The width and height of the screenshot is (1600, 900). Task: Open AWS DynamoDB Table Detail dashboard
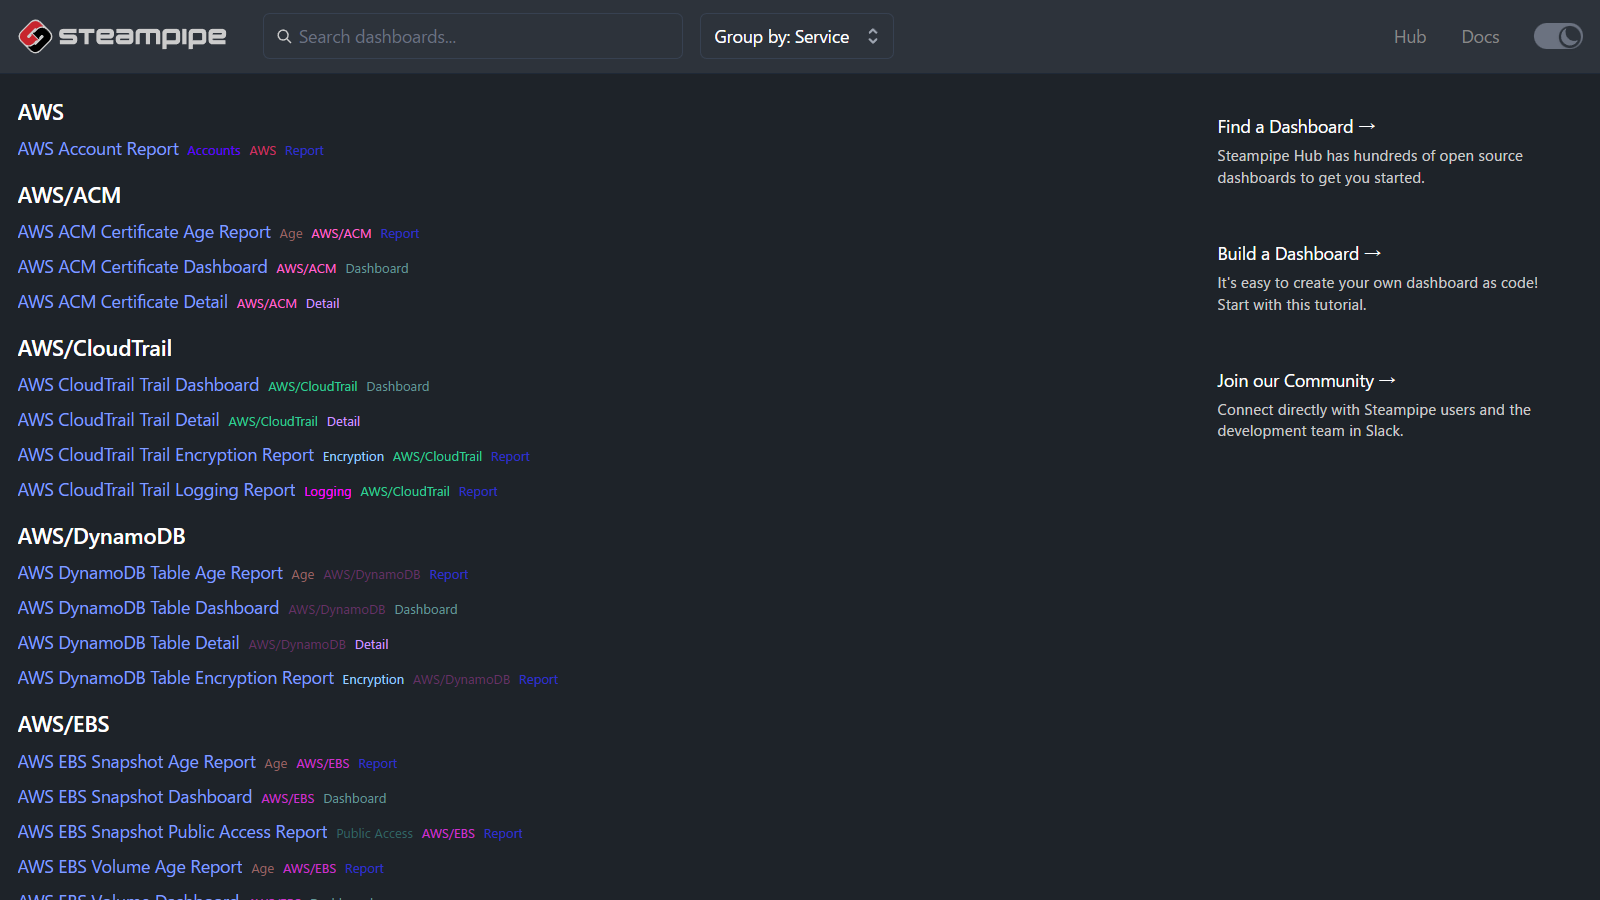coord(128,643)
